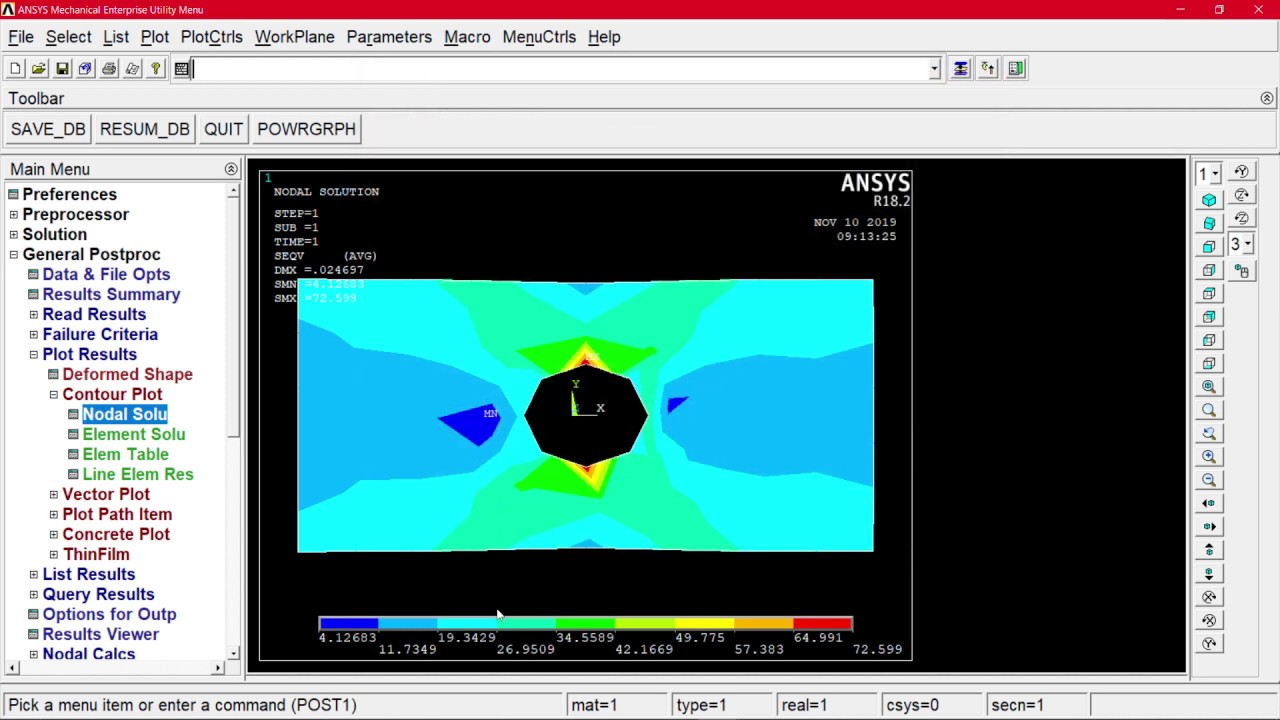Click the red segment of the contour legend
This screenshot has height=720, width=1280.
822,624
